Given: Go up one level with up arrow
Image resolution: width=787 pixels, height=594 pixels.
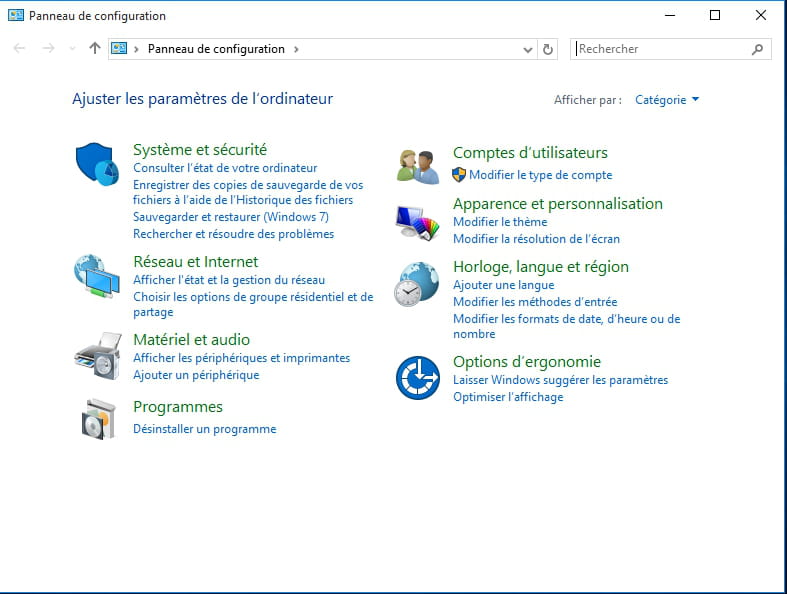Looking at the screenshot, I should 95,48.
